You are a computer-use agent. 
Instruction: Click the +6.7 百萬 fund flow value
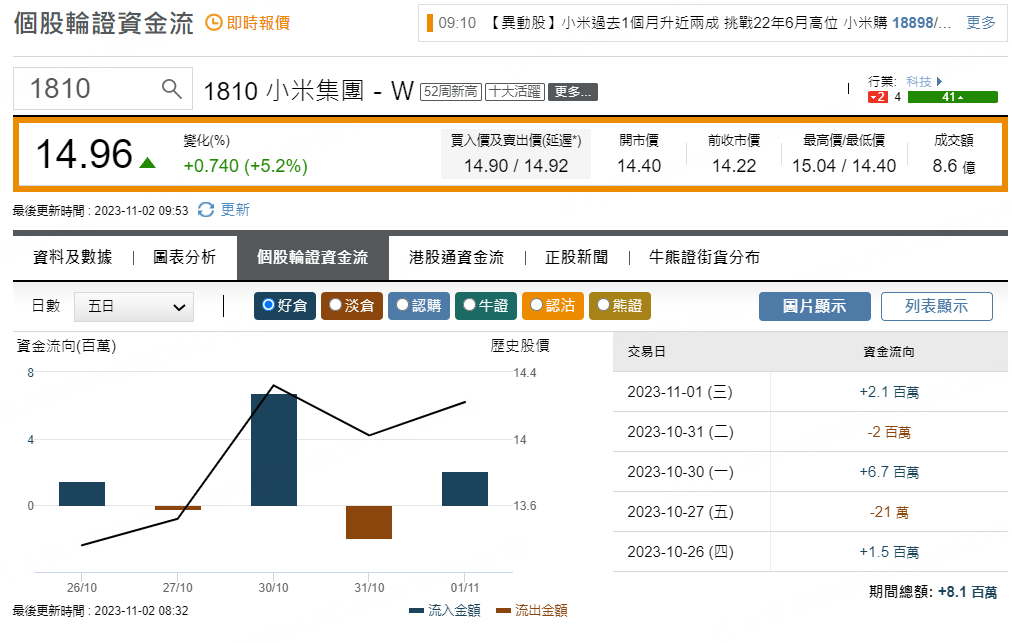tap(889, 472)
